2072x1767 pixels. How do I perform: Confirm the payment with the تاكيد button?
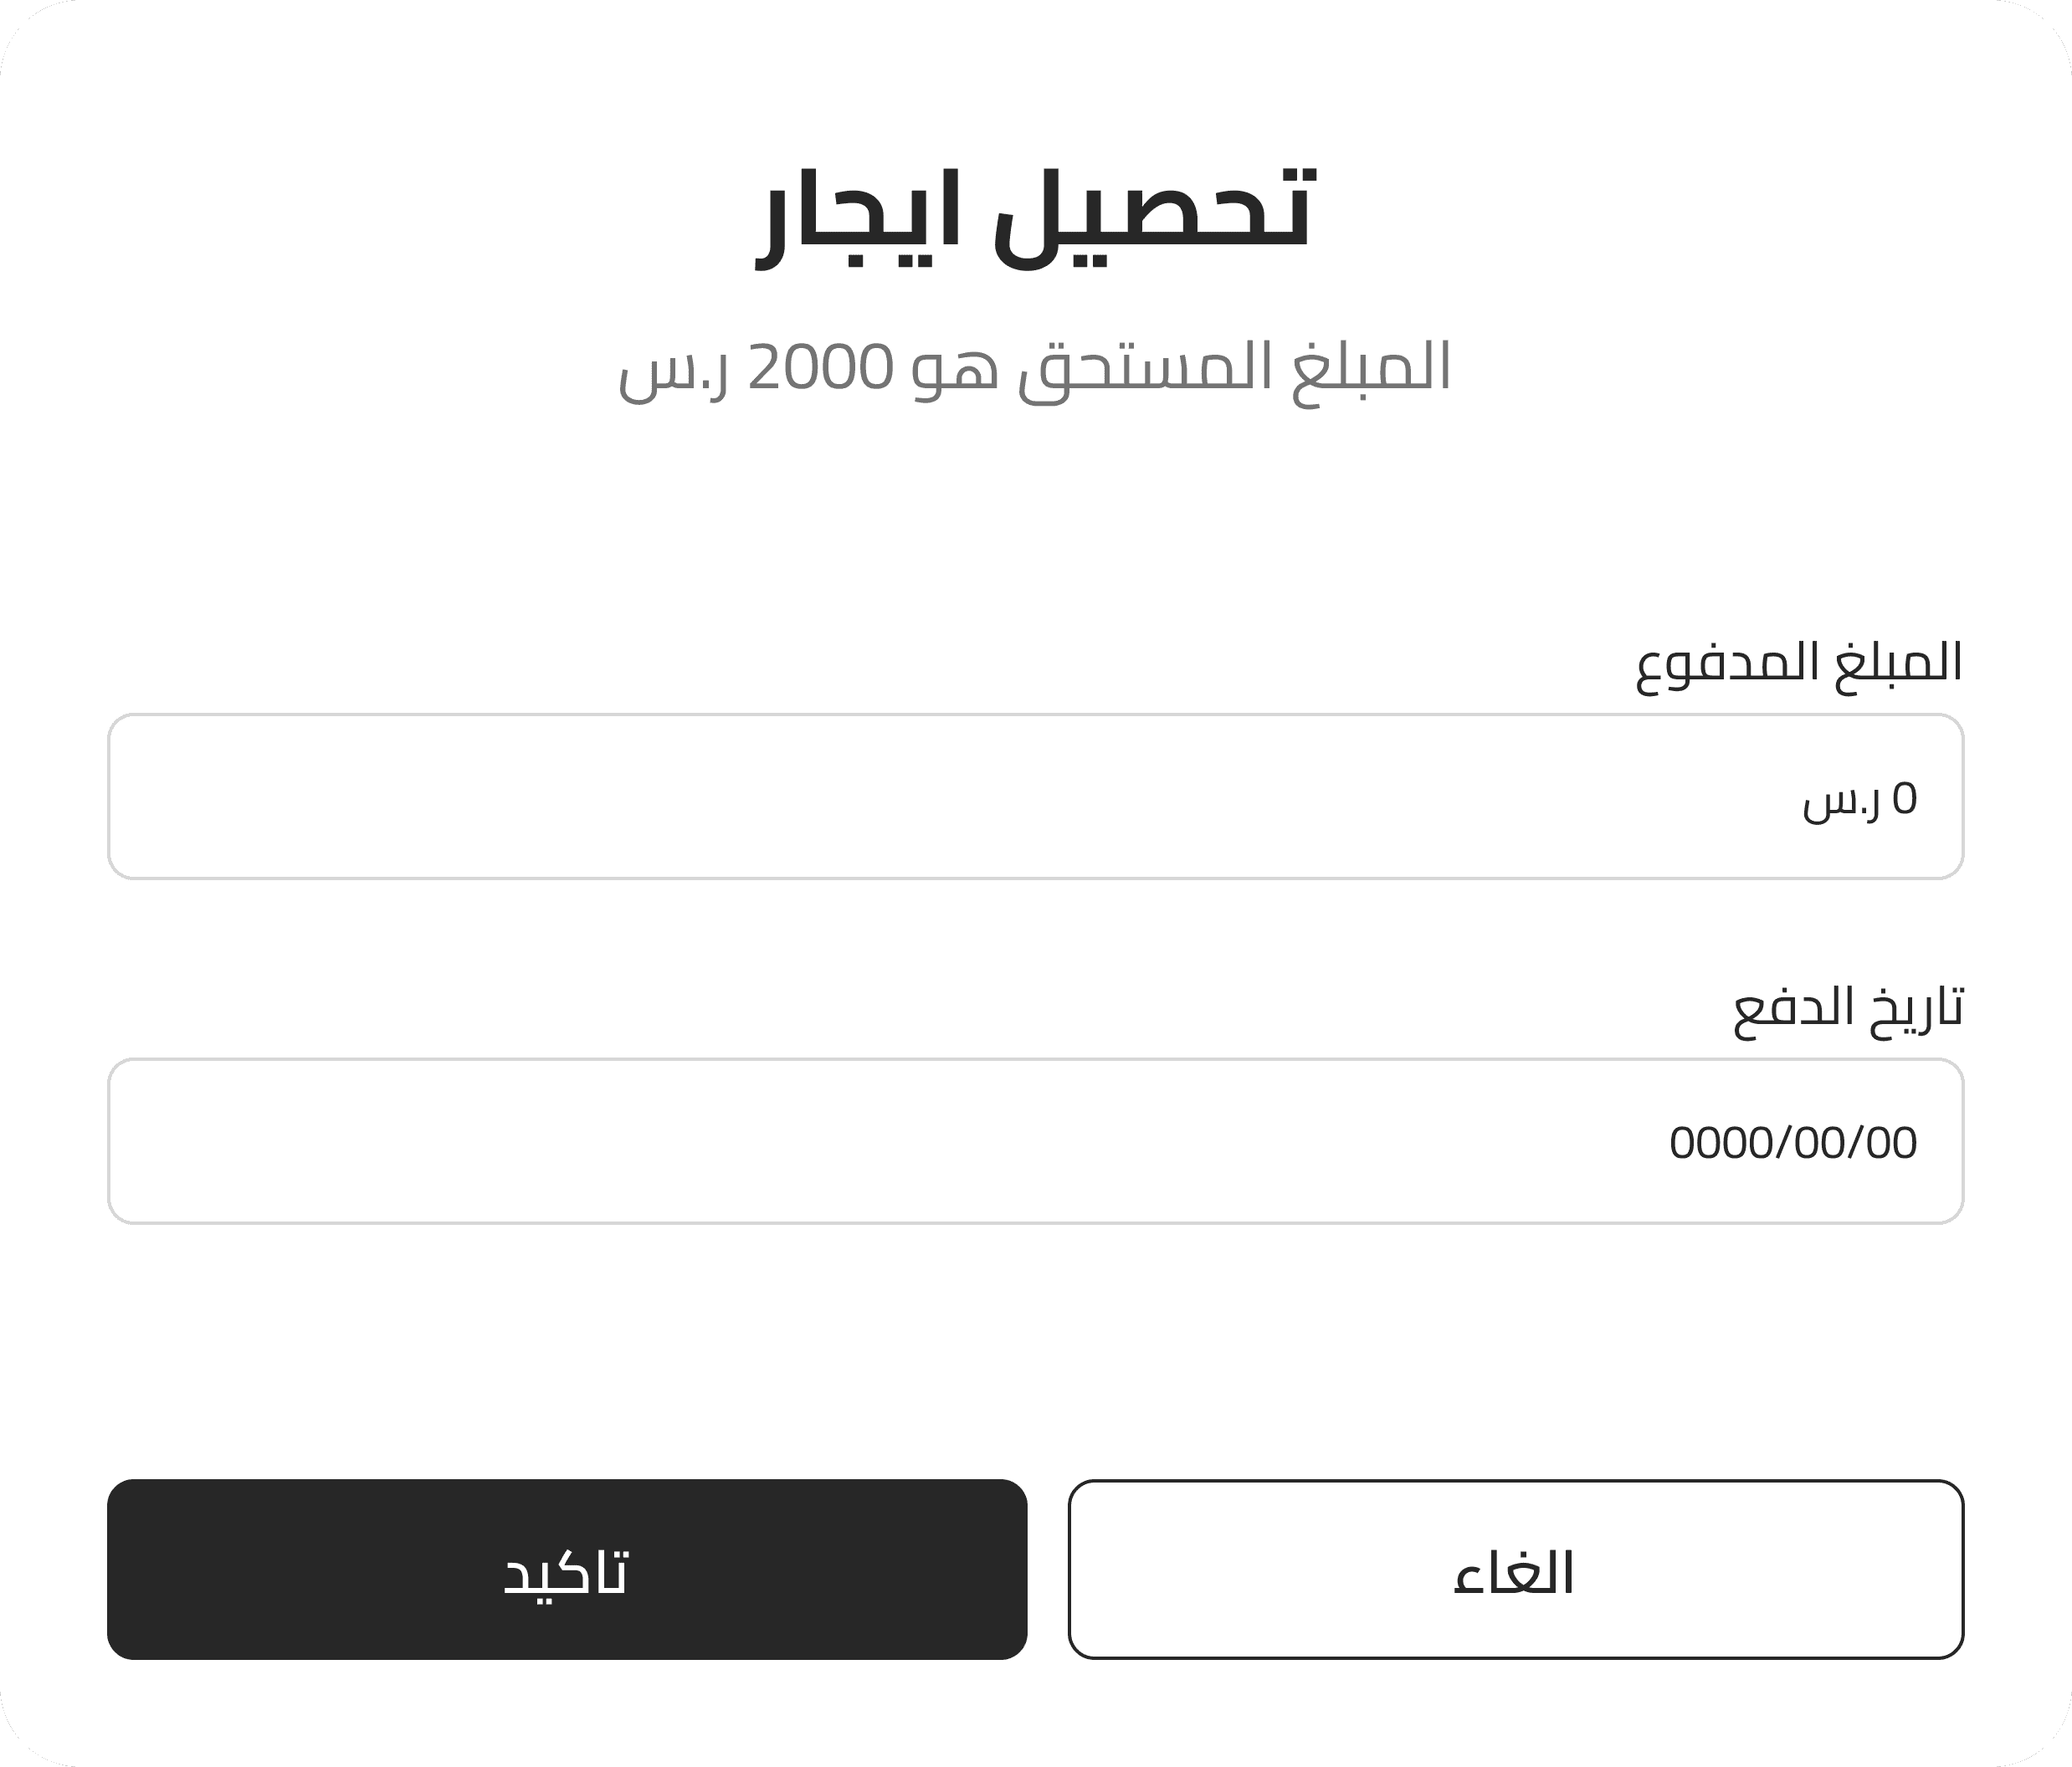[567, 1569]
